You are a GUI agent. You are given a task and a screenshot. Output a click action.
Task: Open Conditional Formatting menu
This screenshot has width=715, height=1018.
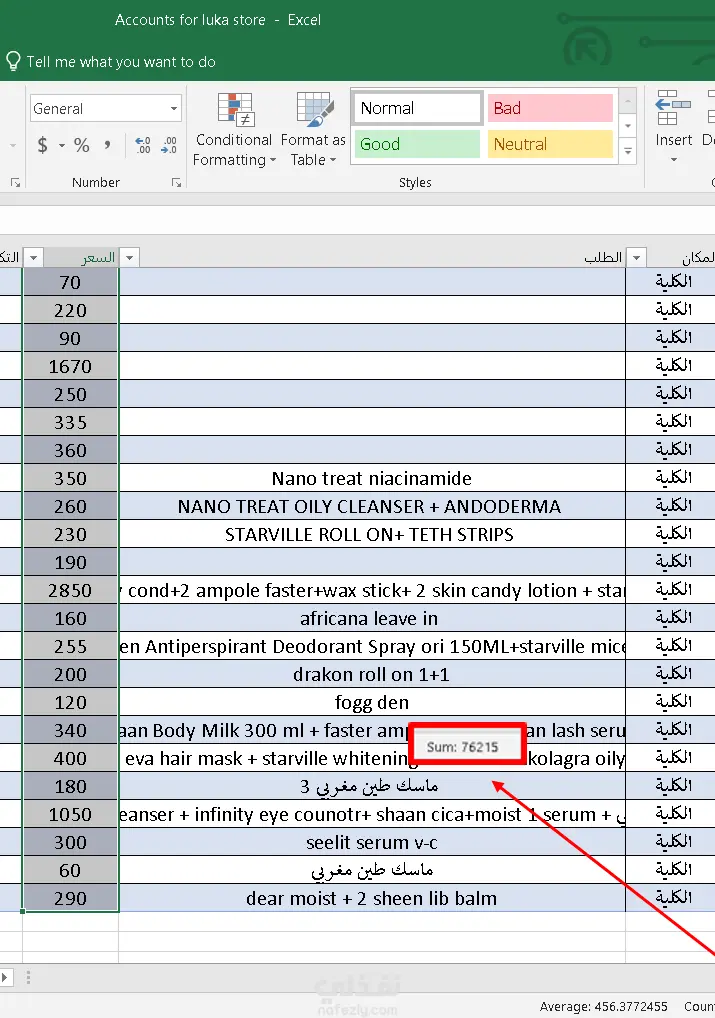click(234, 129)
